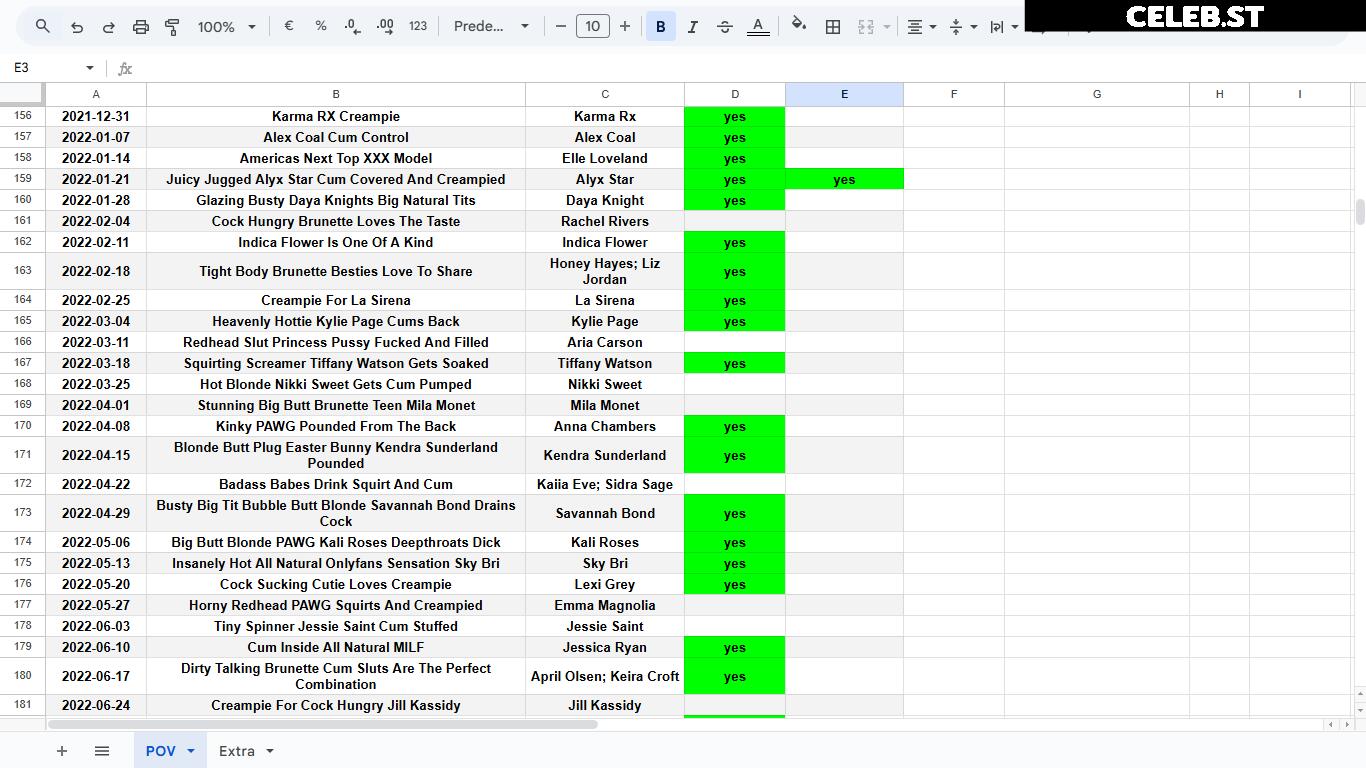The height and width of the screenshot is (768, 1366).
Task: Open the borders tool
Action: pyautogui.click(x=832, y=27)
